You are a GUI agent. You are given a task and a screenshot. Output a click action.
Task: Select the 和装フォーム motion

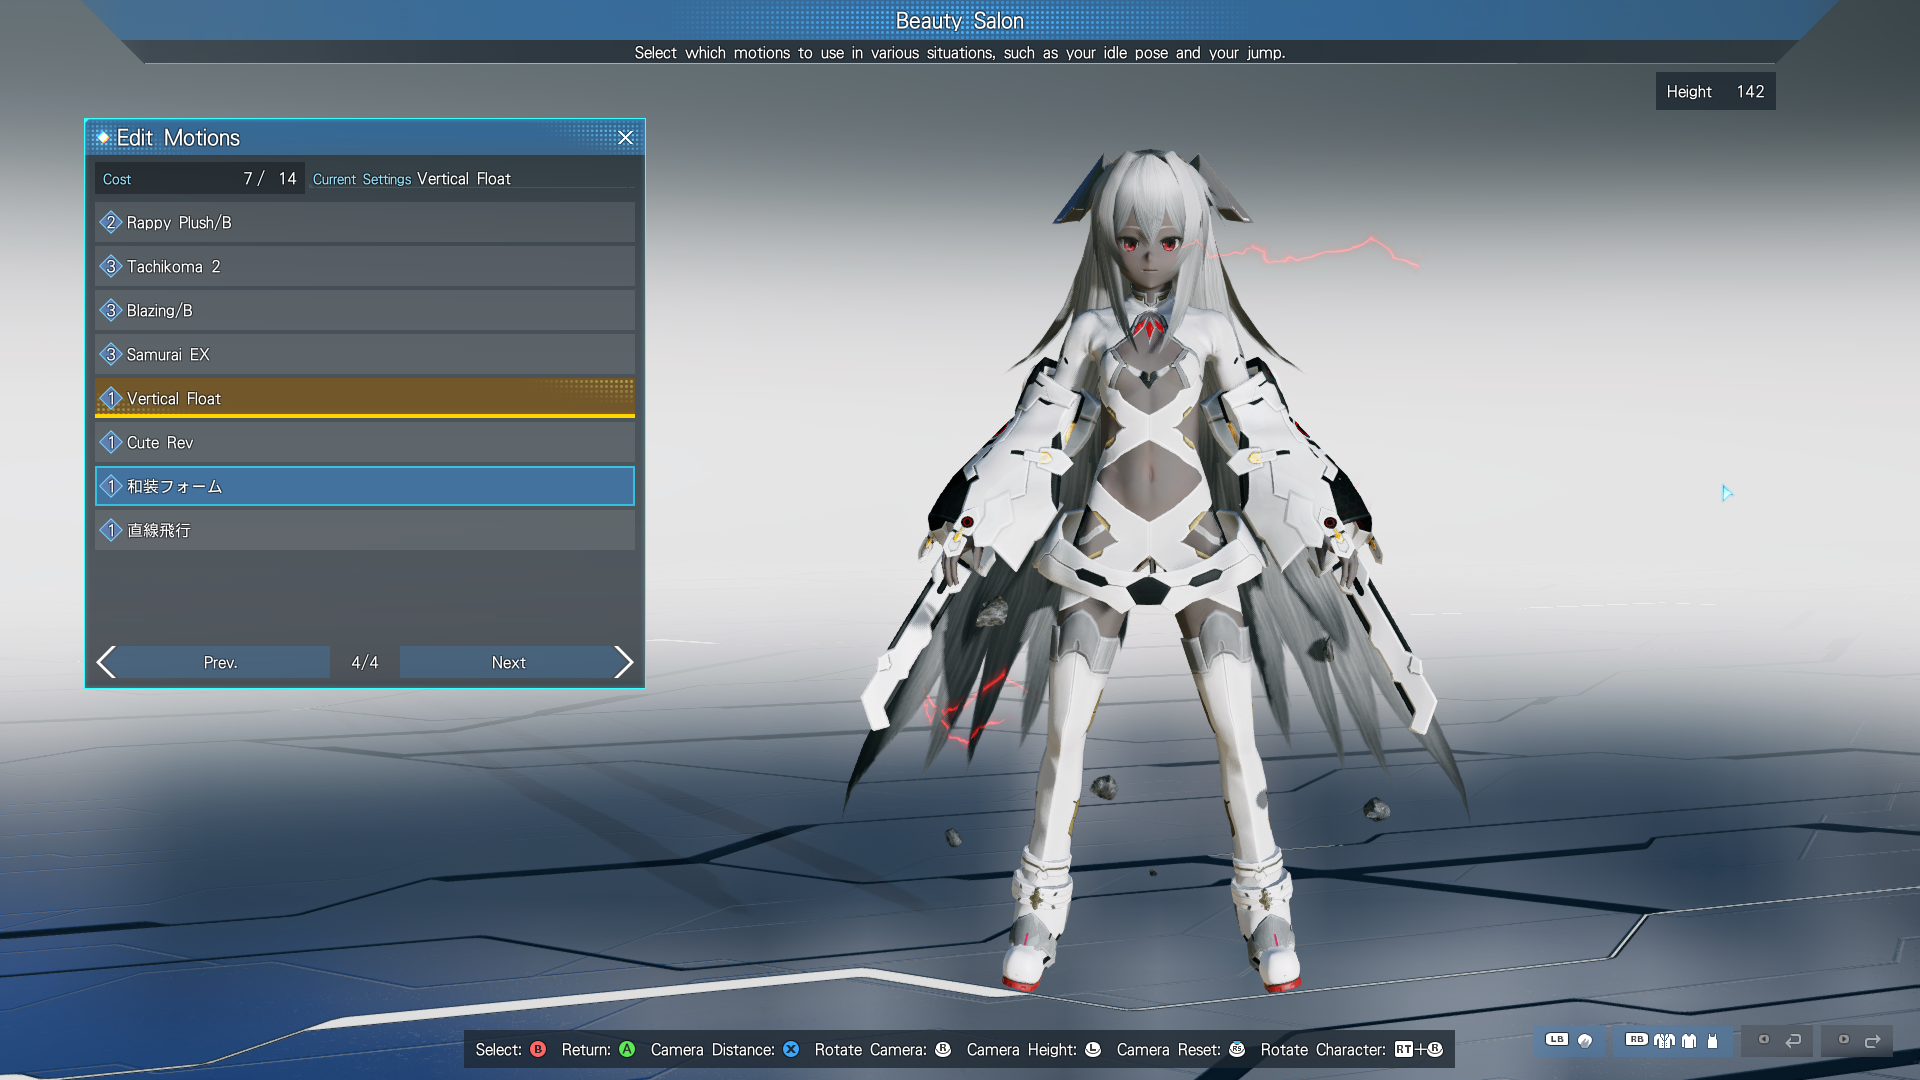click(x=365, y=486)
